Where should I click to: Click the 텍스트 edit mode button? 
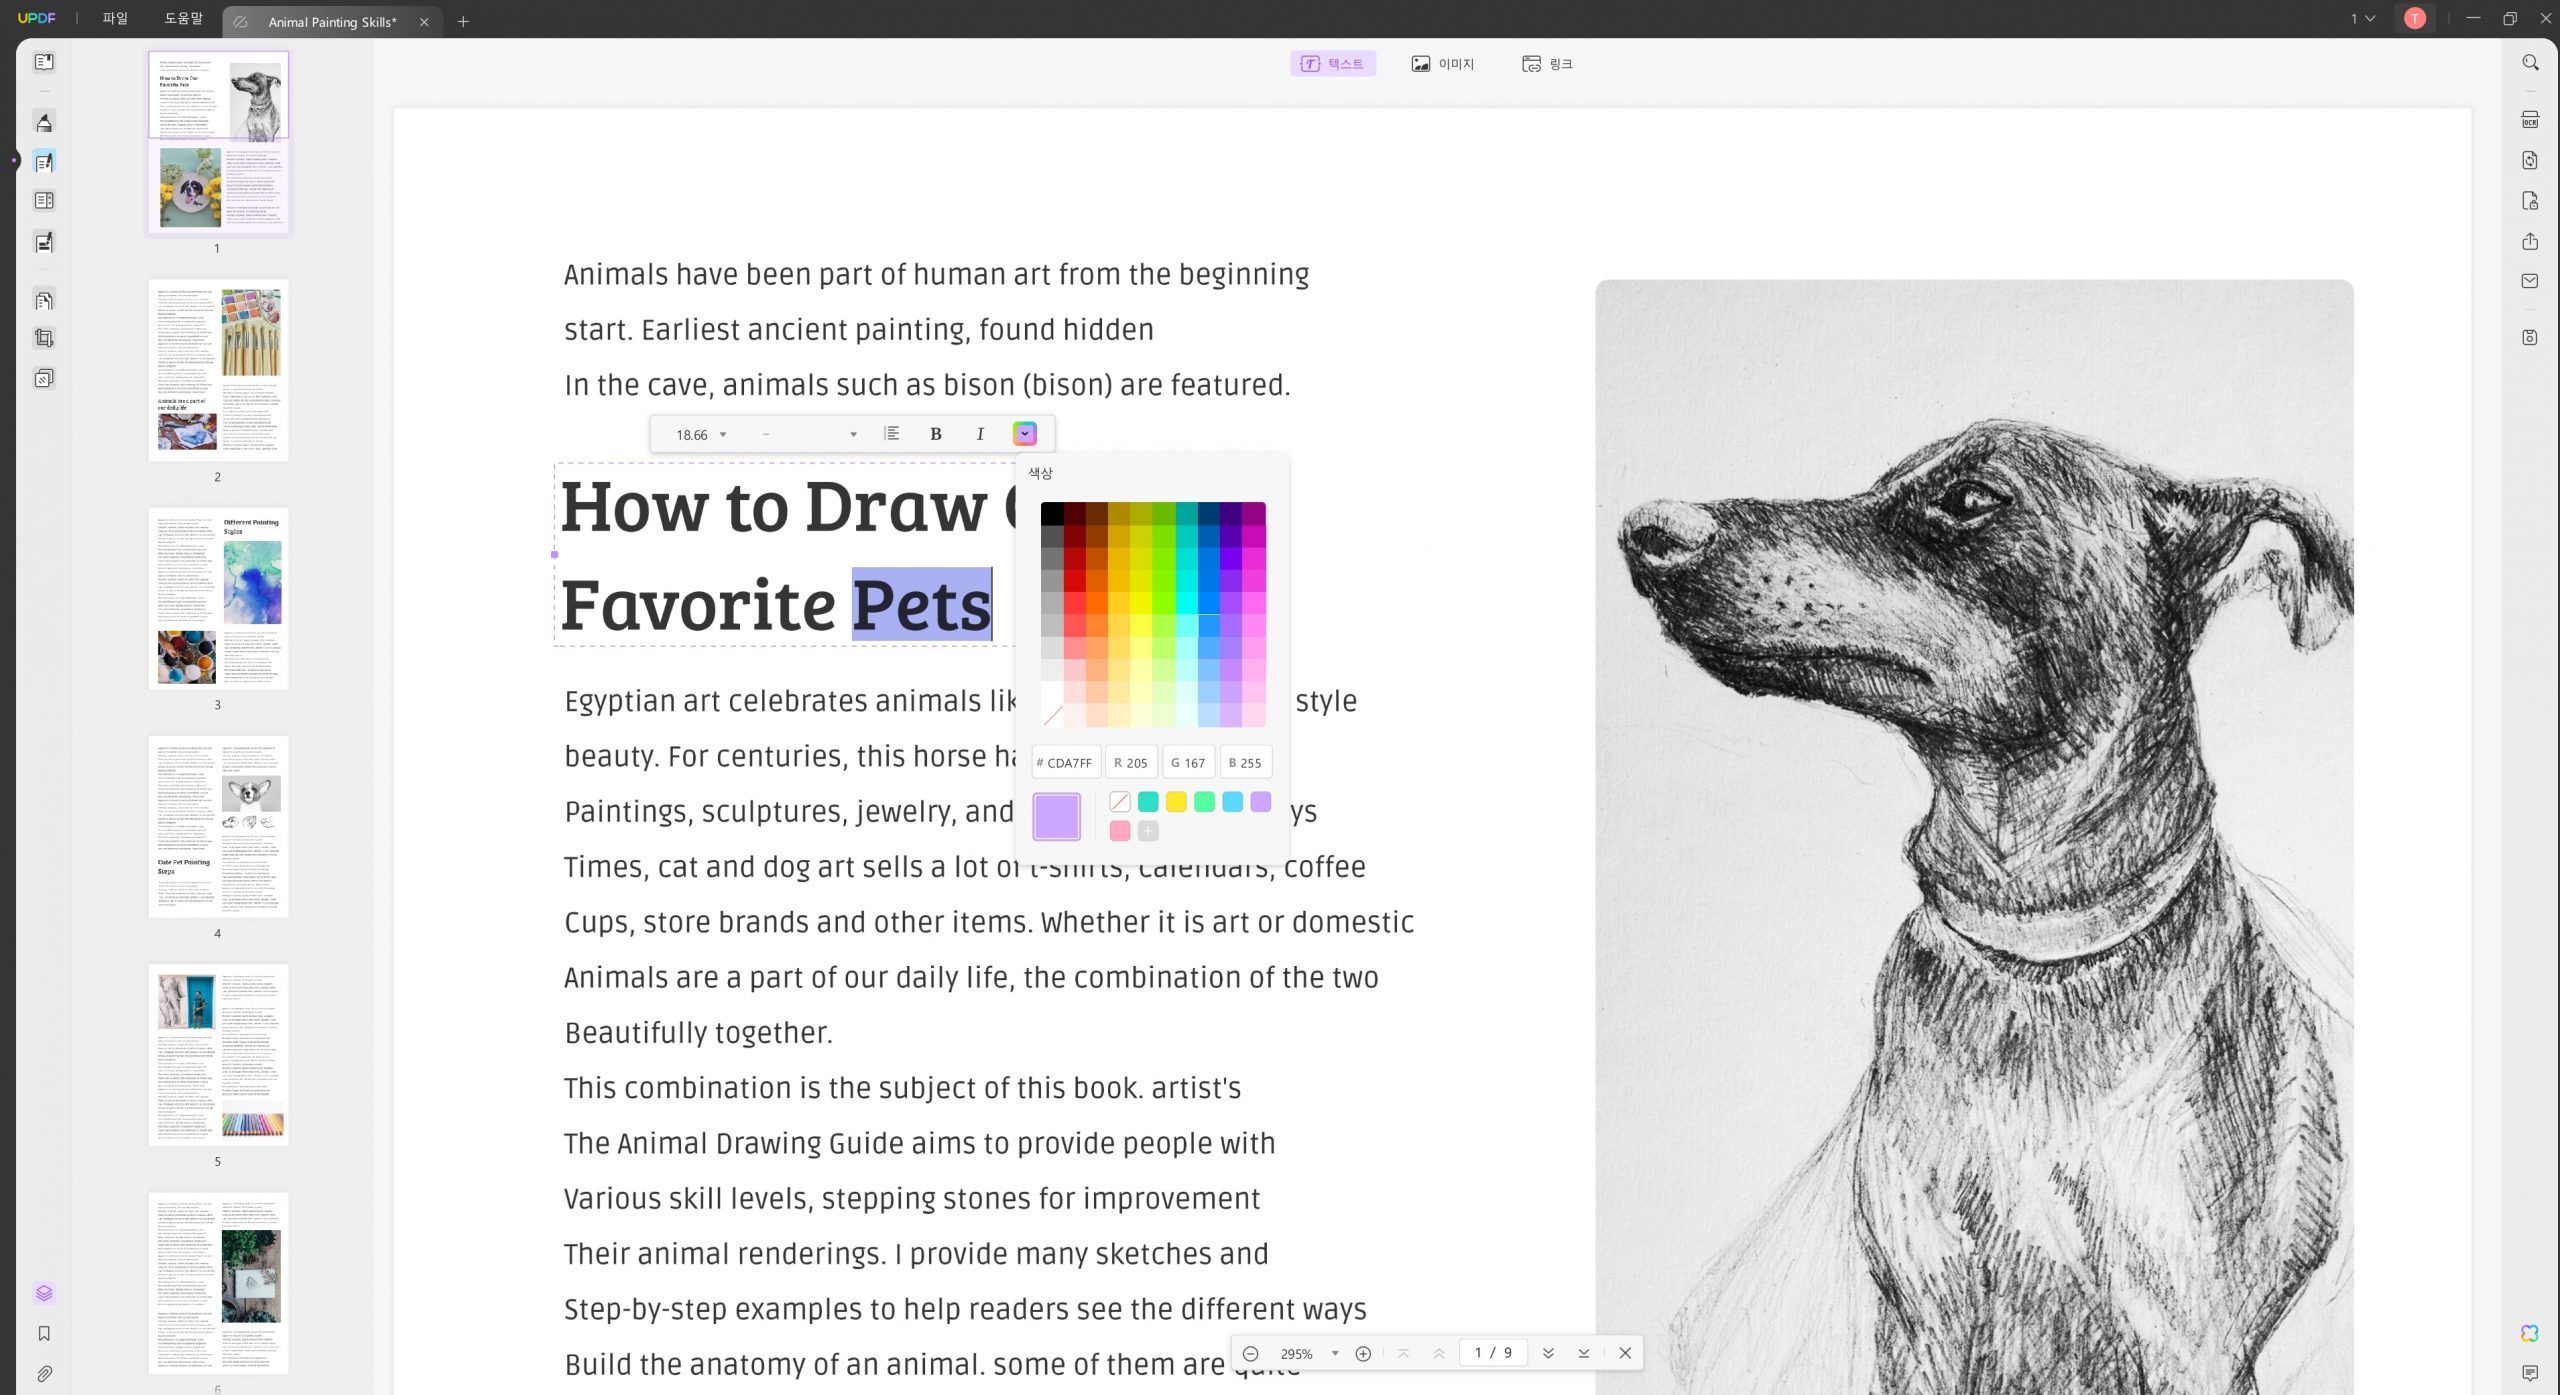coord(1332,64)
